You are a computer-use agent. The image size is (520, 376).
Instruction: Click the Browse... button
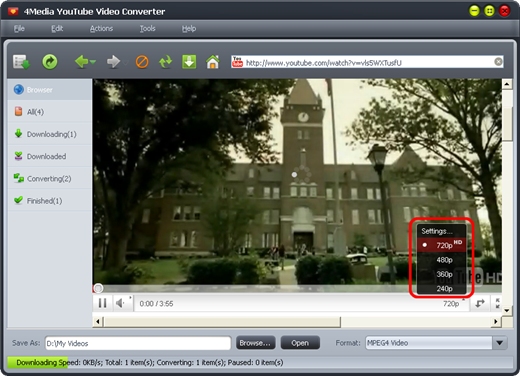click(255, 343)
